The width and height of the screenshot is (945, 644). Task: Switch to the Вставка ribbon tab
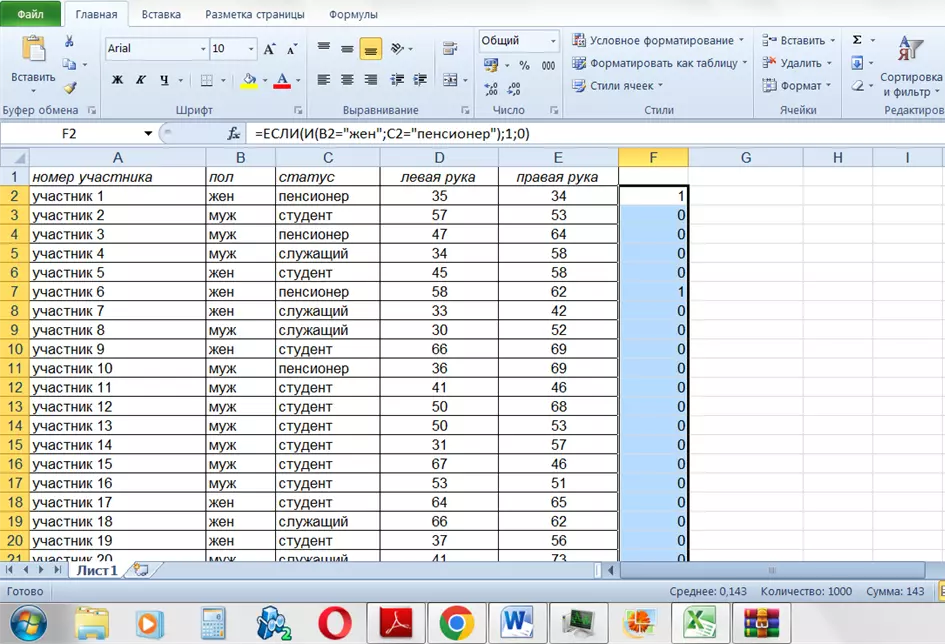coord(161,15)
